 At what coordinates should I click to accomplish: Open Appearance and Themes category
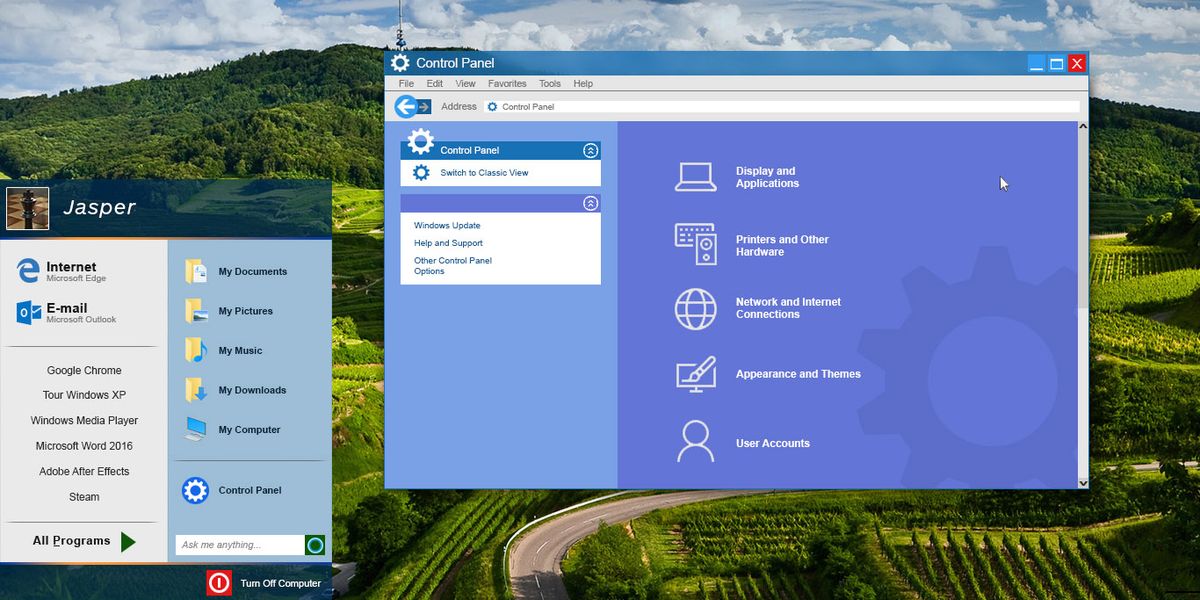[x=797, y=373]
